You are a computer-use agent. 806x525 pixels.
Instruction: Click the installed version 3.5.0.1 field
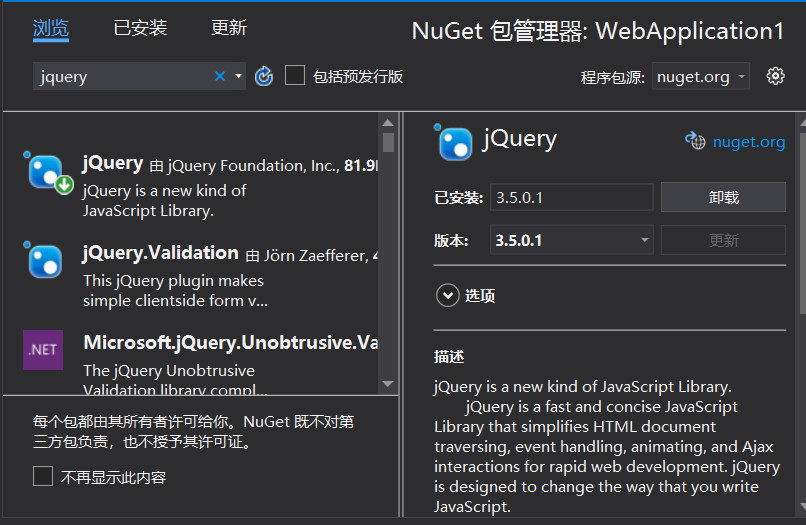click(x=572, y=197)
